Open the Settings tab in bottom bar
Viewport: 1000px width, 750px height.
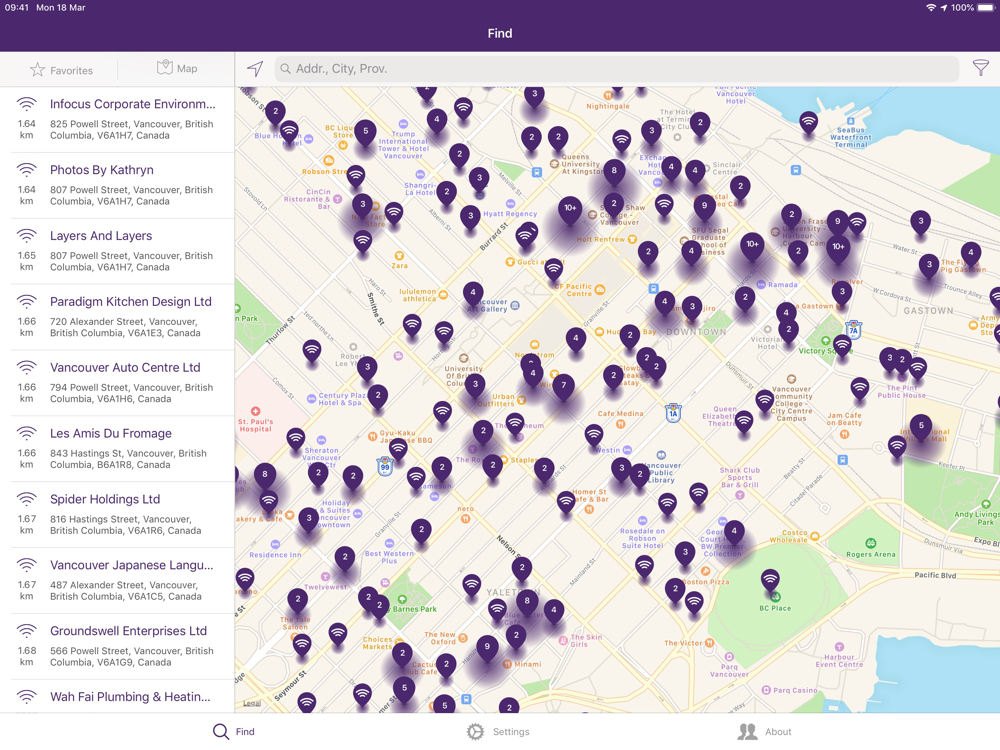coord(498,732)
